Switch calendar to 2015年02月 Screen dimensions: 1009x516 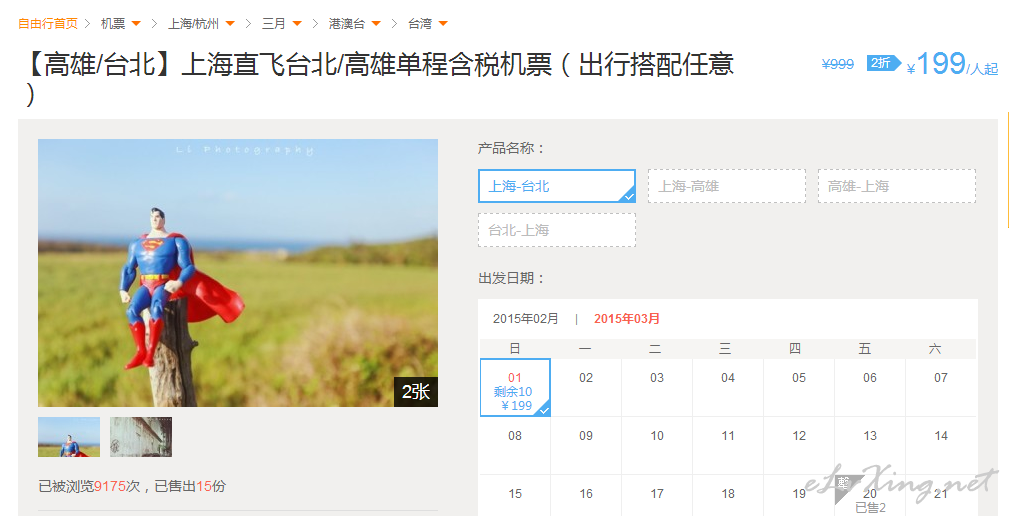526,318
